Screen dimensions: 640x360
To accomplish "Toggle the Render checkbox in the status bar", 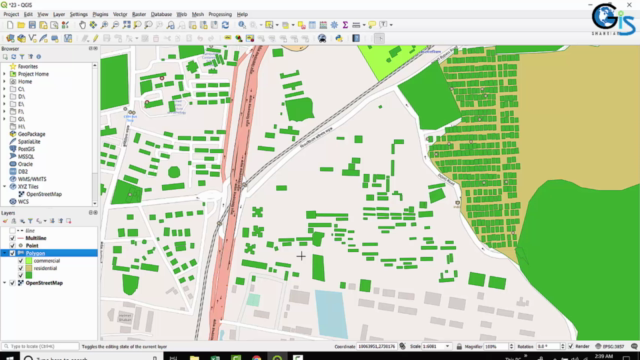I will pyautogui.click(x=571, y=347).
